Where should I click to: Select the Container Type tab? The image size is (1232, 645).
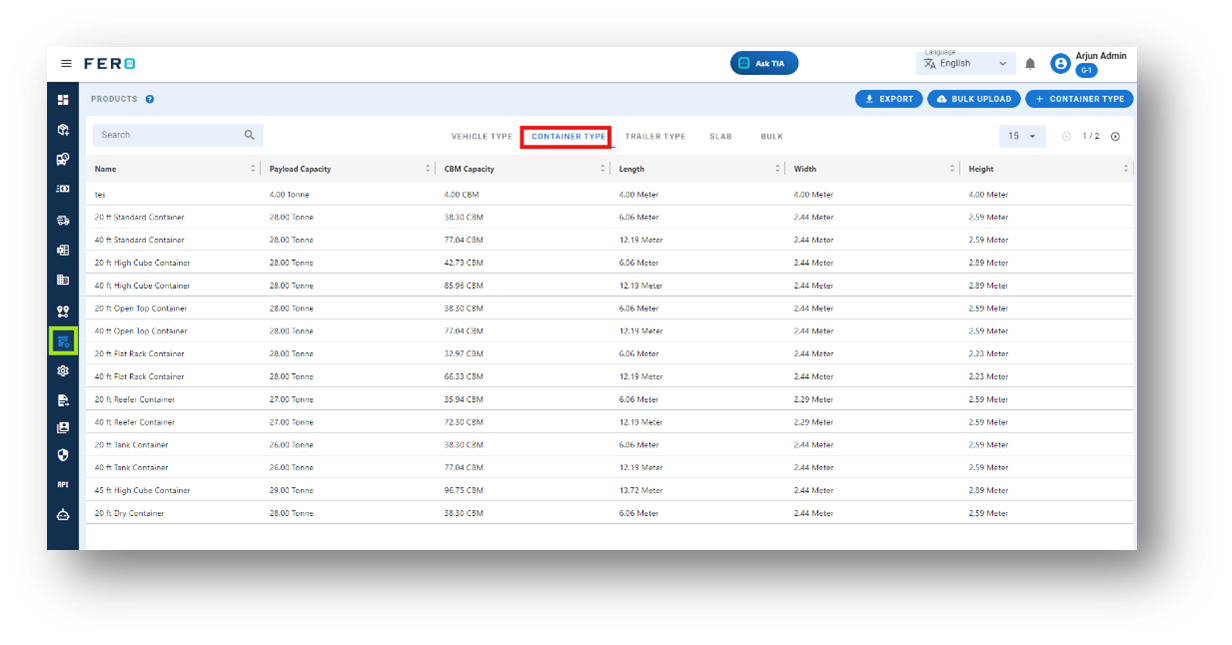point(568,136)
